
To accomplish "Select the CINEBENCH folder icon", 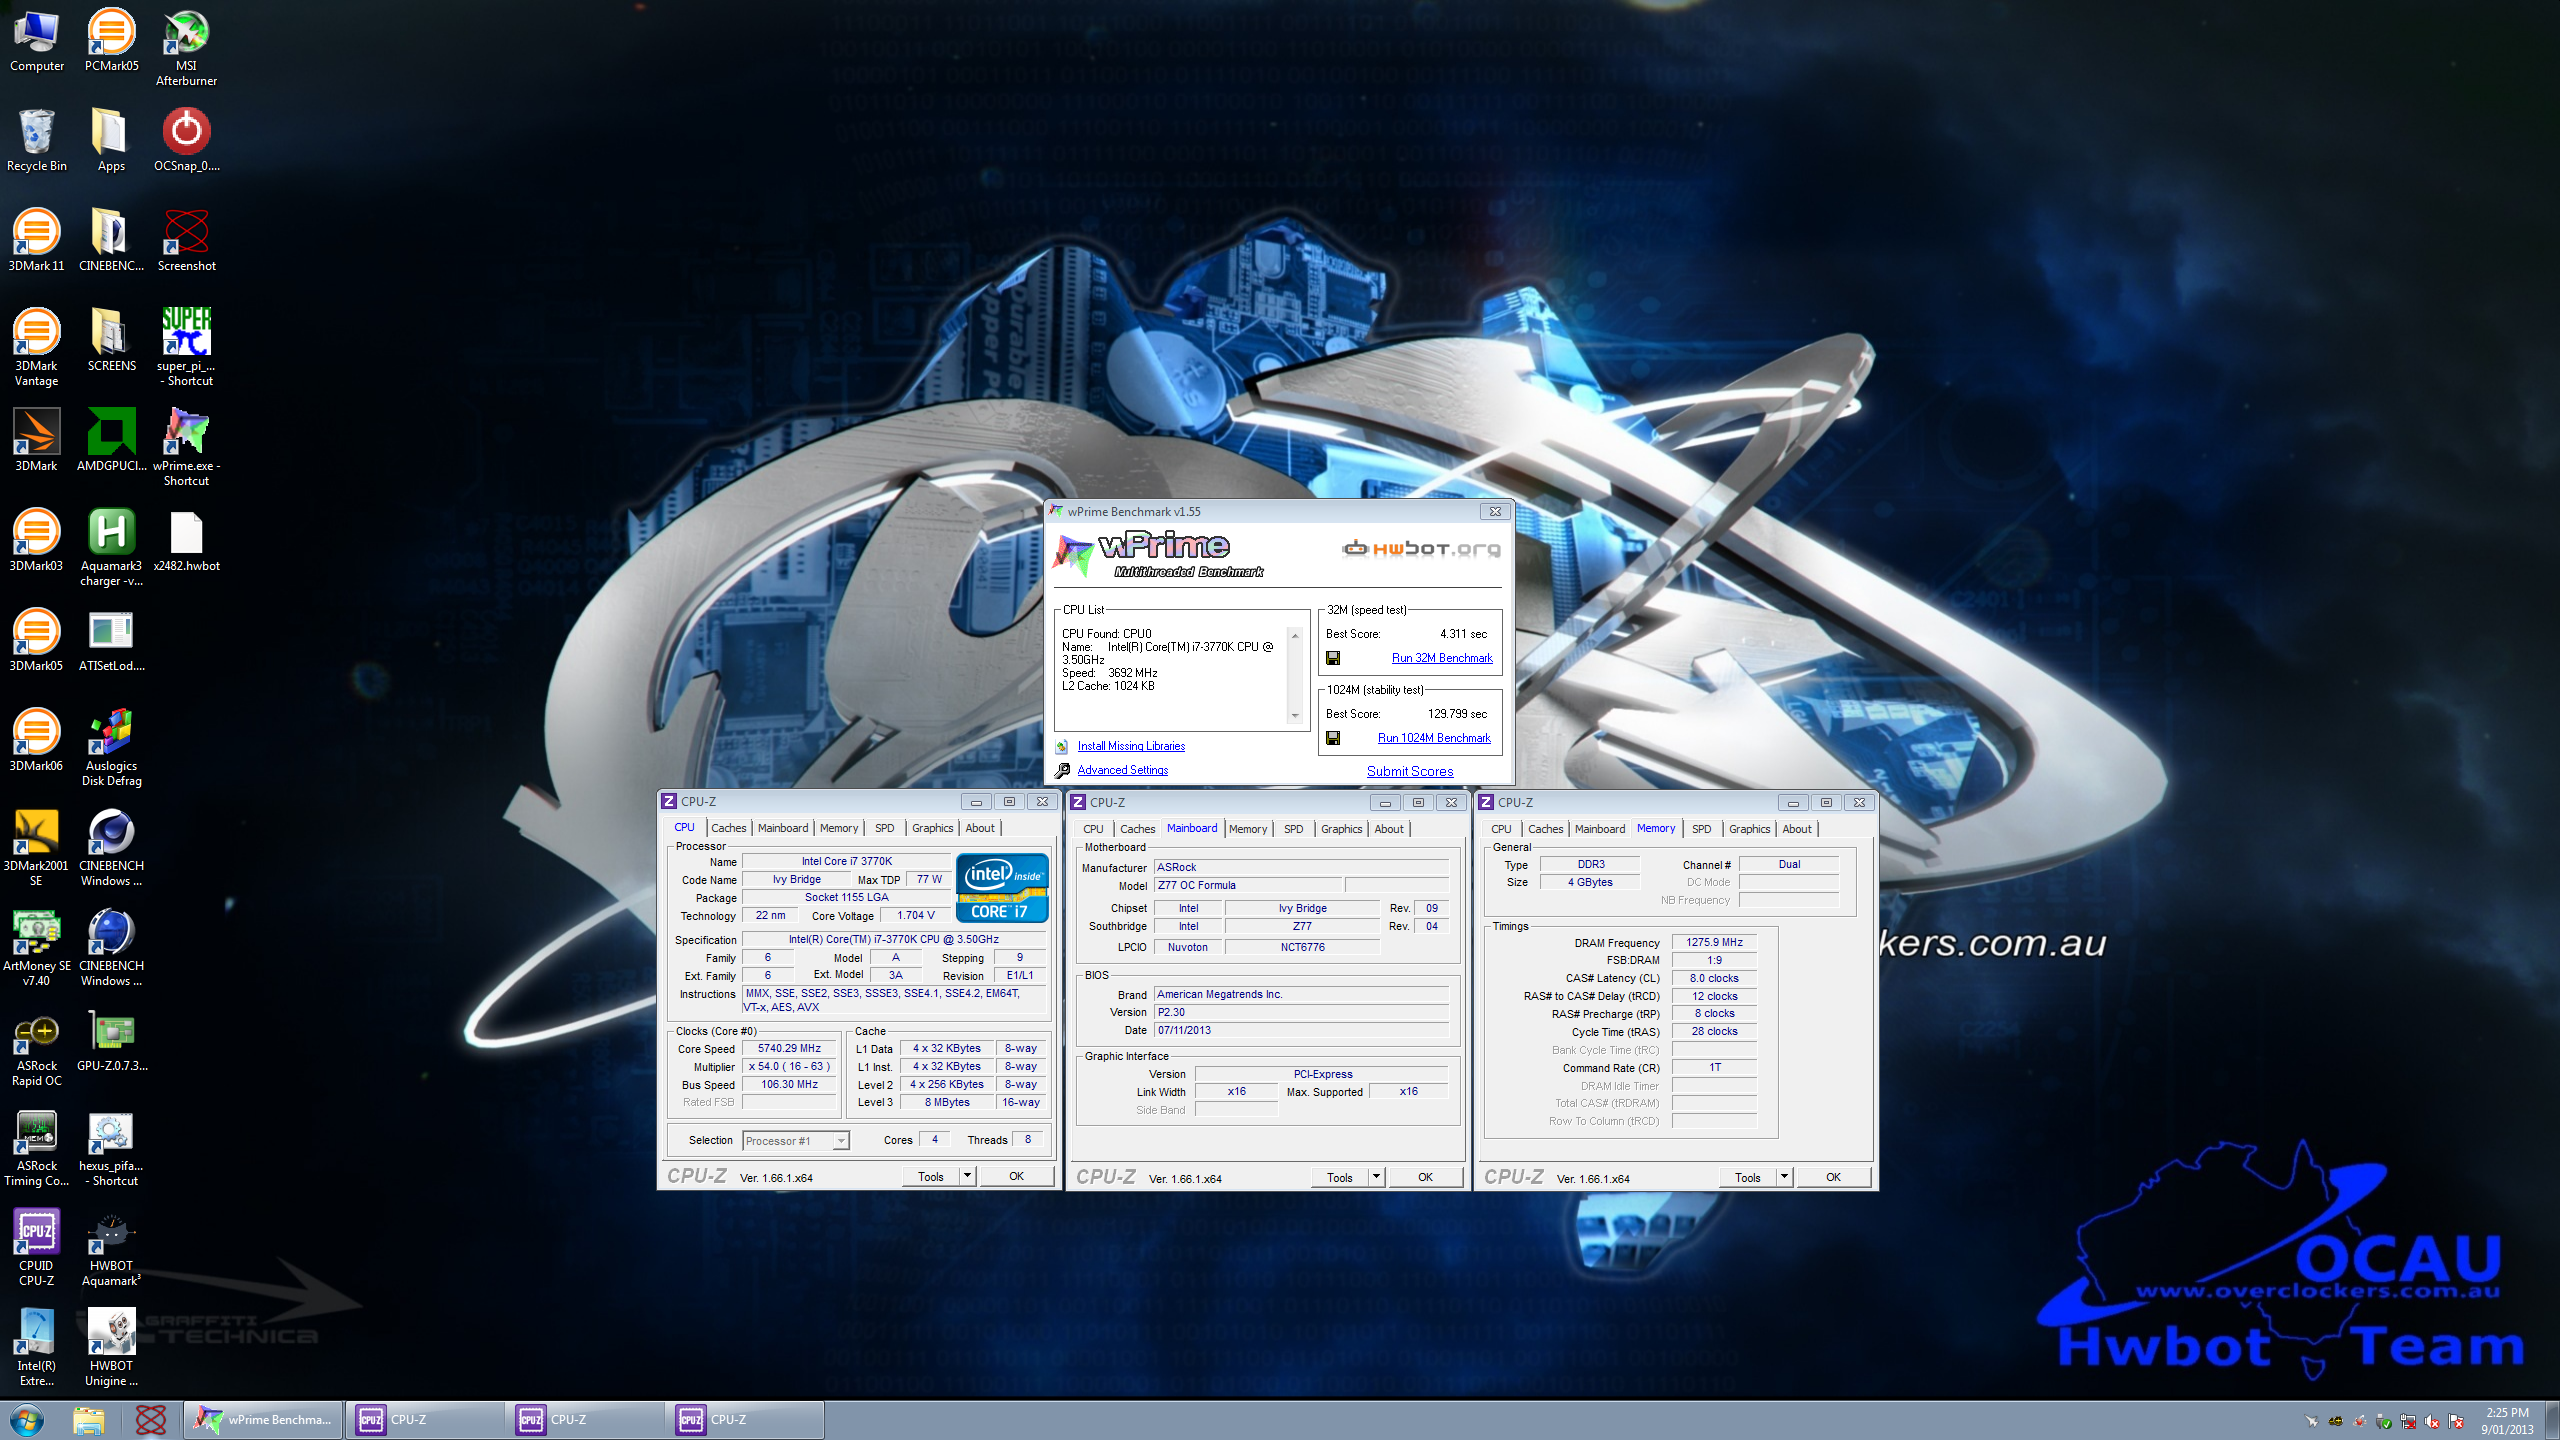I will 111,241.
